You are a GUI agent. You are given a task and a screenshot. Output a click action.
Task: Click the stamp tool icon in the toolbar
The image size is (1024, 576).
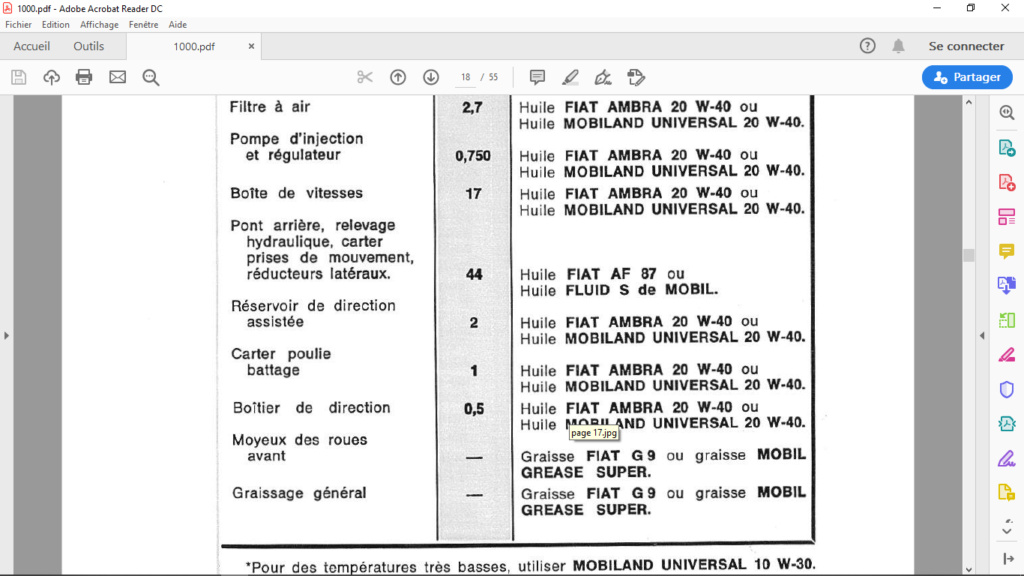point(636,77)
